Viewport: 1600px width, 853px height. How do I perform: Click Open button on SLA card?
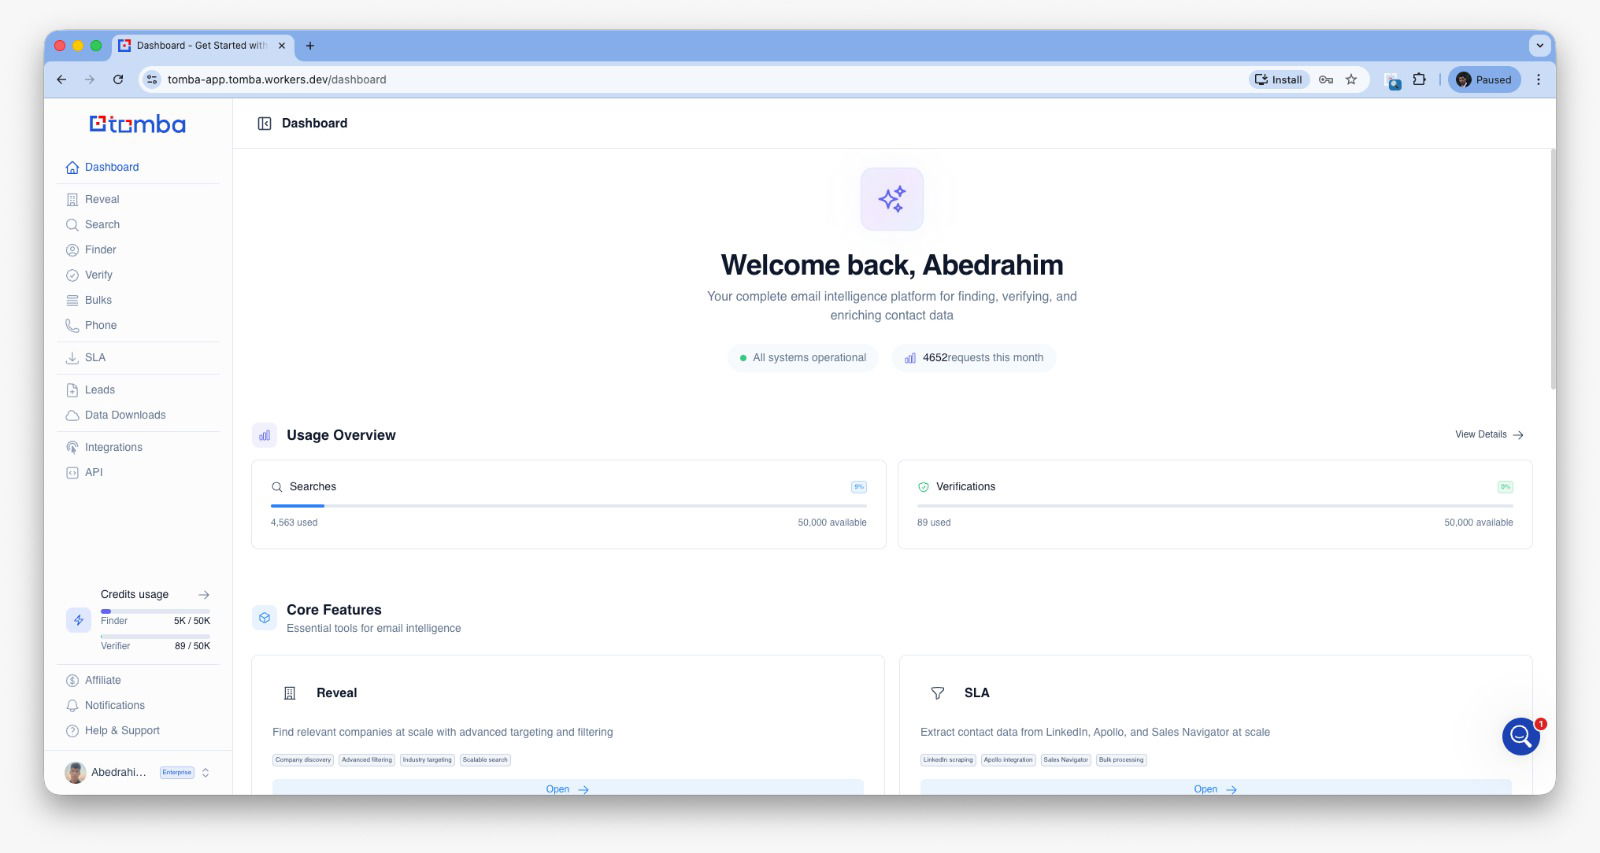pyautogui.click(x=1215, y=789)
